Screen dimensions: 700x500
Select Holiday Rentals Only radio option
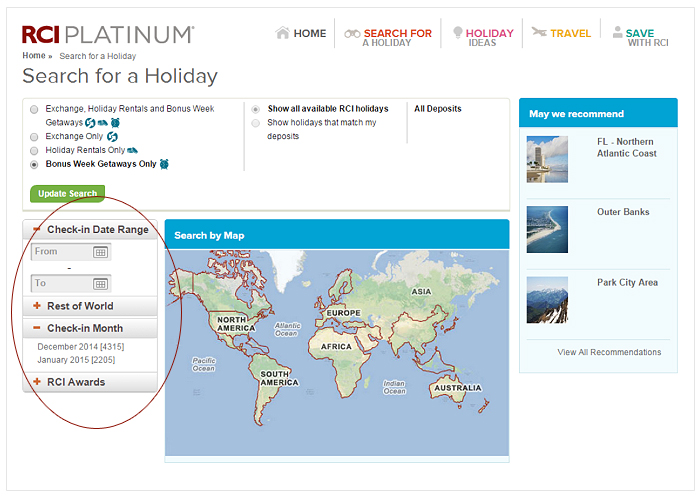[35, 150]
